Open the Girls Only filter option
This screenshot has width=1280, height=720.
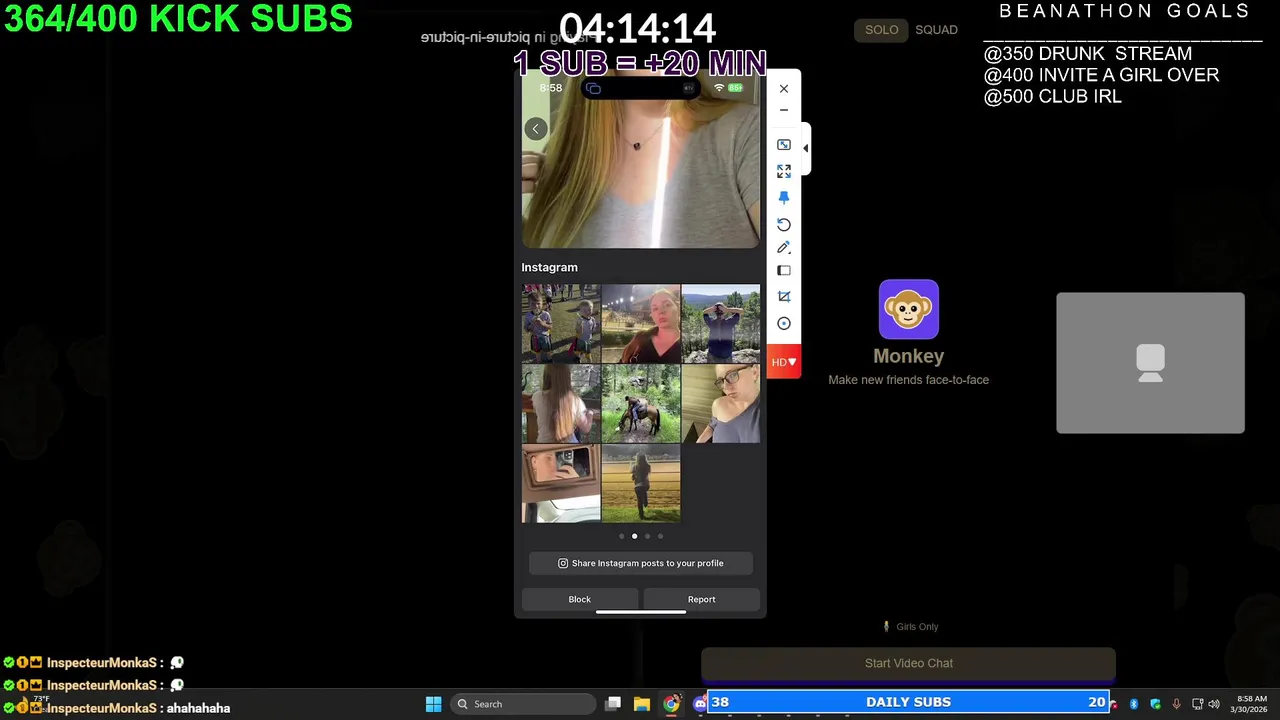click(911, 627)
